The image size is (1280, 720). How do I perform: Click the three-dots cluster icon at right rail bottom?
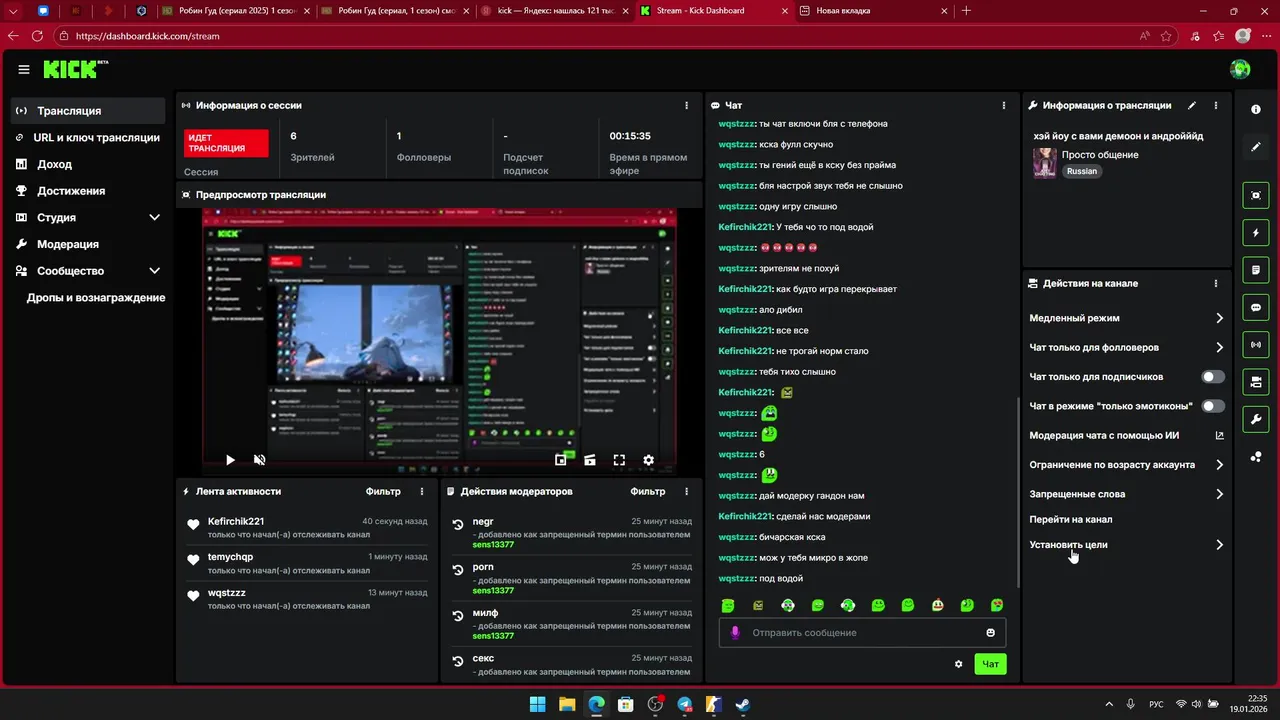click(1256, 457)
